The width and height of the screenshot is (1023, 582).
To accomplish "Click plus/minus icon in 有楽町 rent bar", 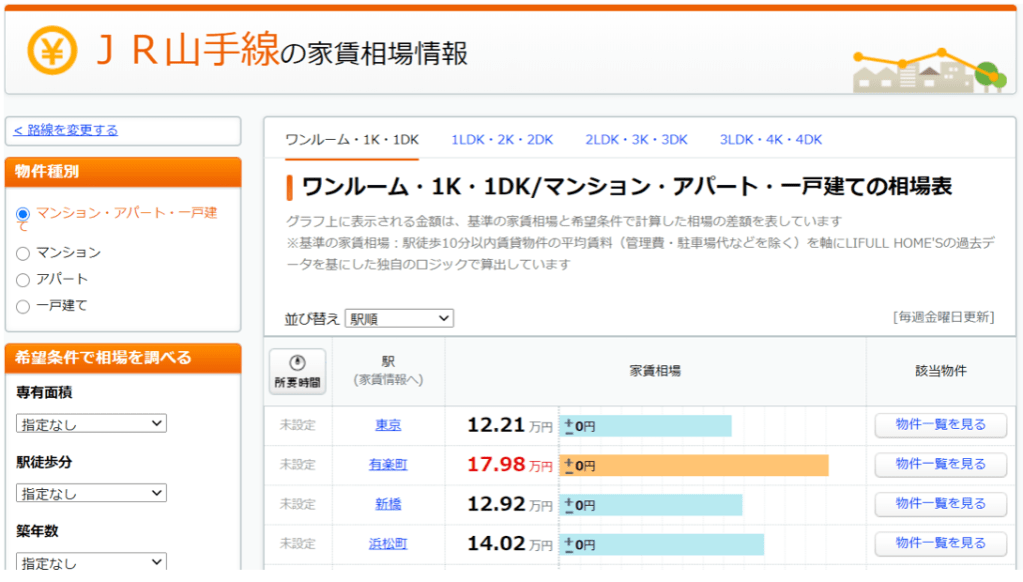I will point(569,466).
